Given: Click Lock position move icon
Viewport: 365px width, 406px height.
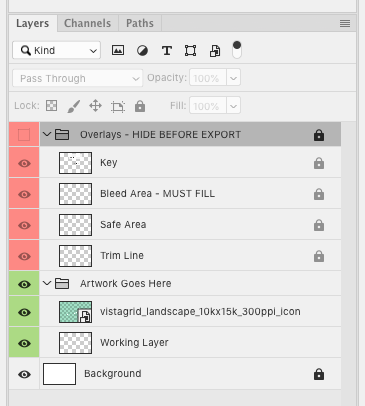Looking at the screenshot, I should coord(95,106).
